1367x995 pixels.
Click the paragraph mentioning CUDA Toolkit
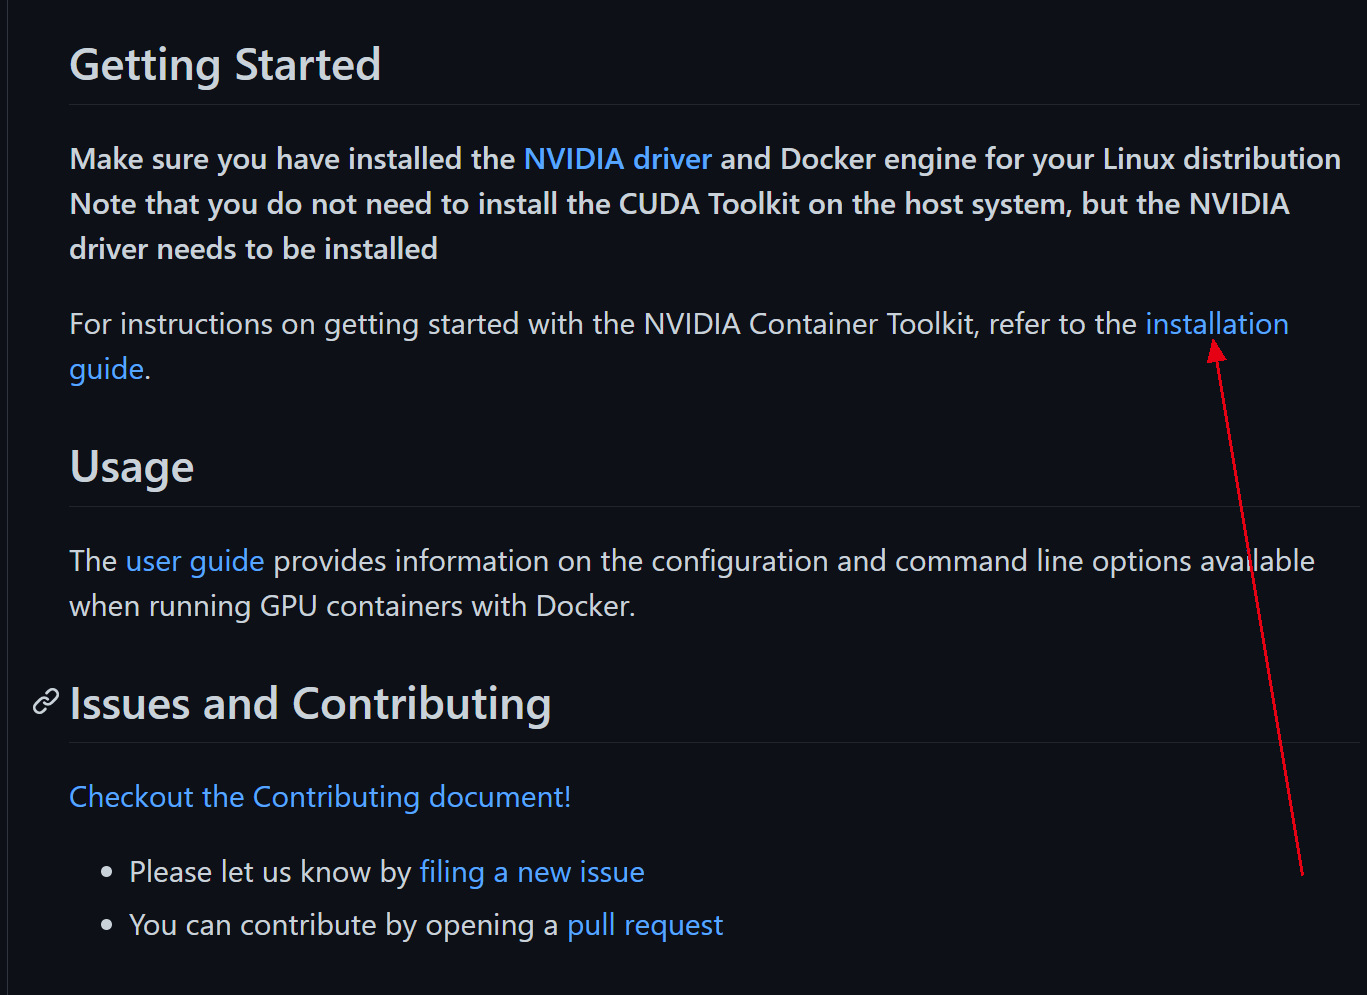click(680, 203)
